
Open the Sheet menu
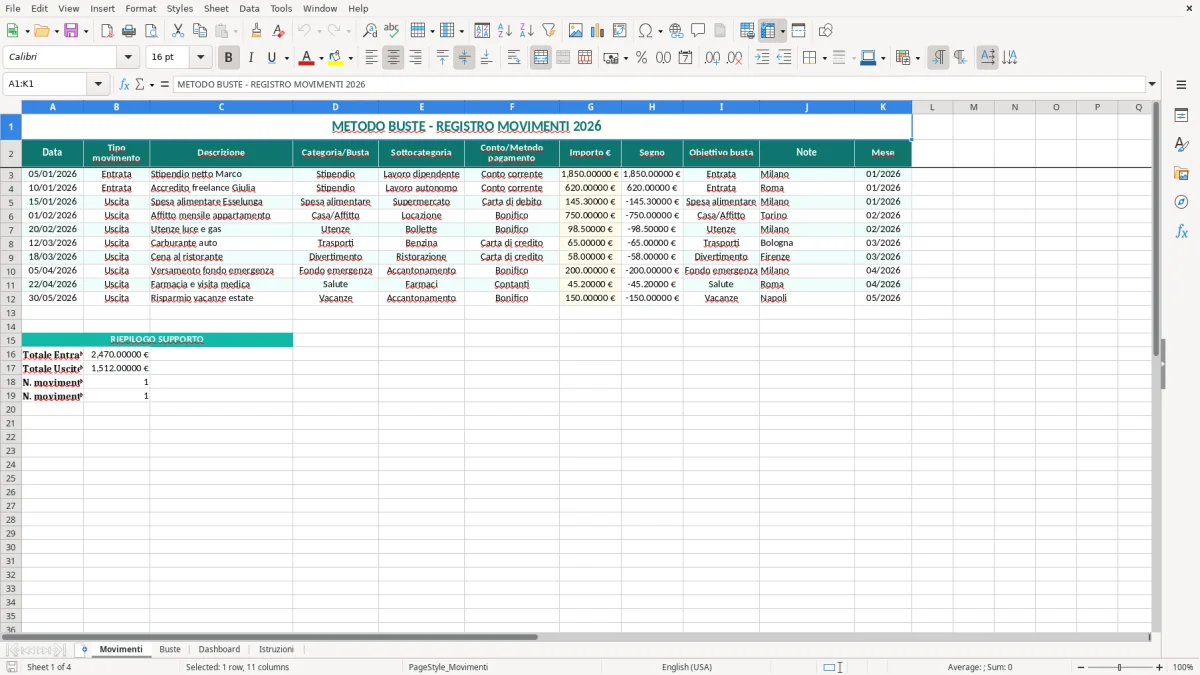pos(216,8)
